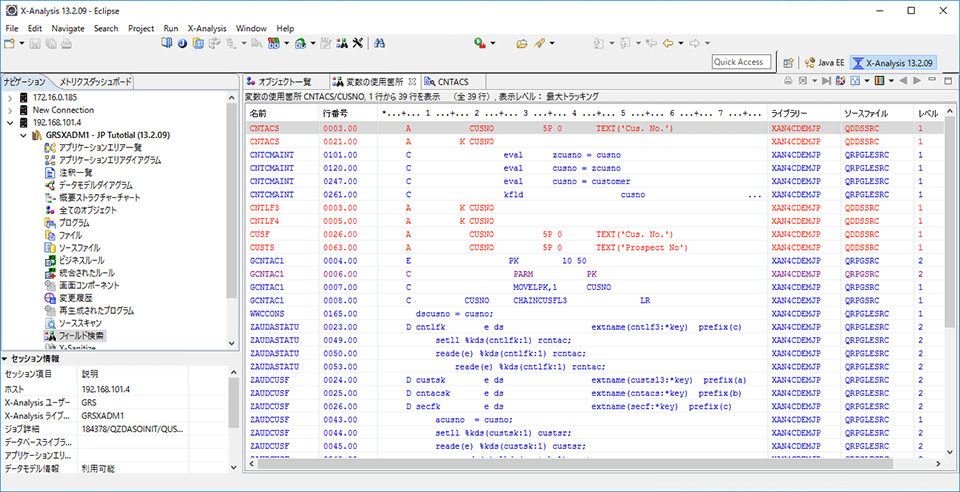Click the print icon in view toolbar
Viewport: 960px width, 492px height.
pos(788,81)
